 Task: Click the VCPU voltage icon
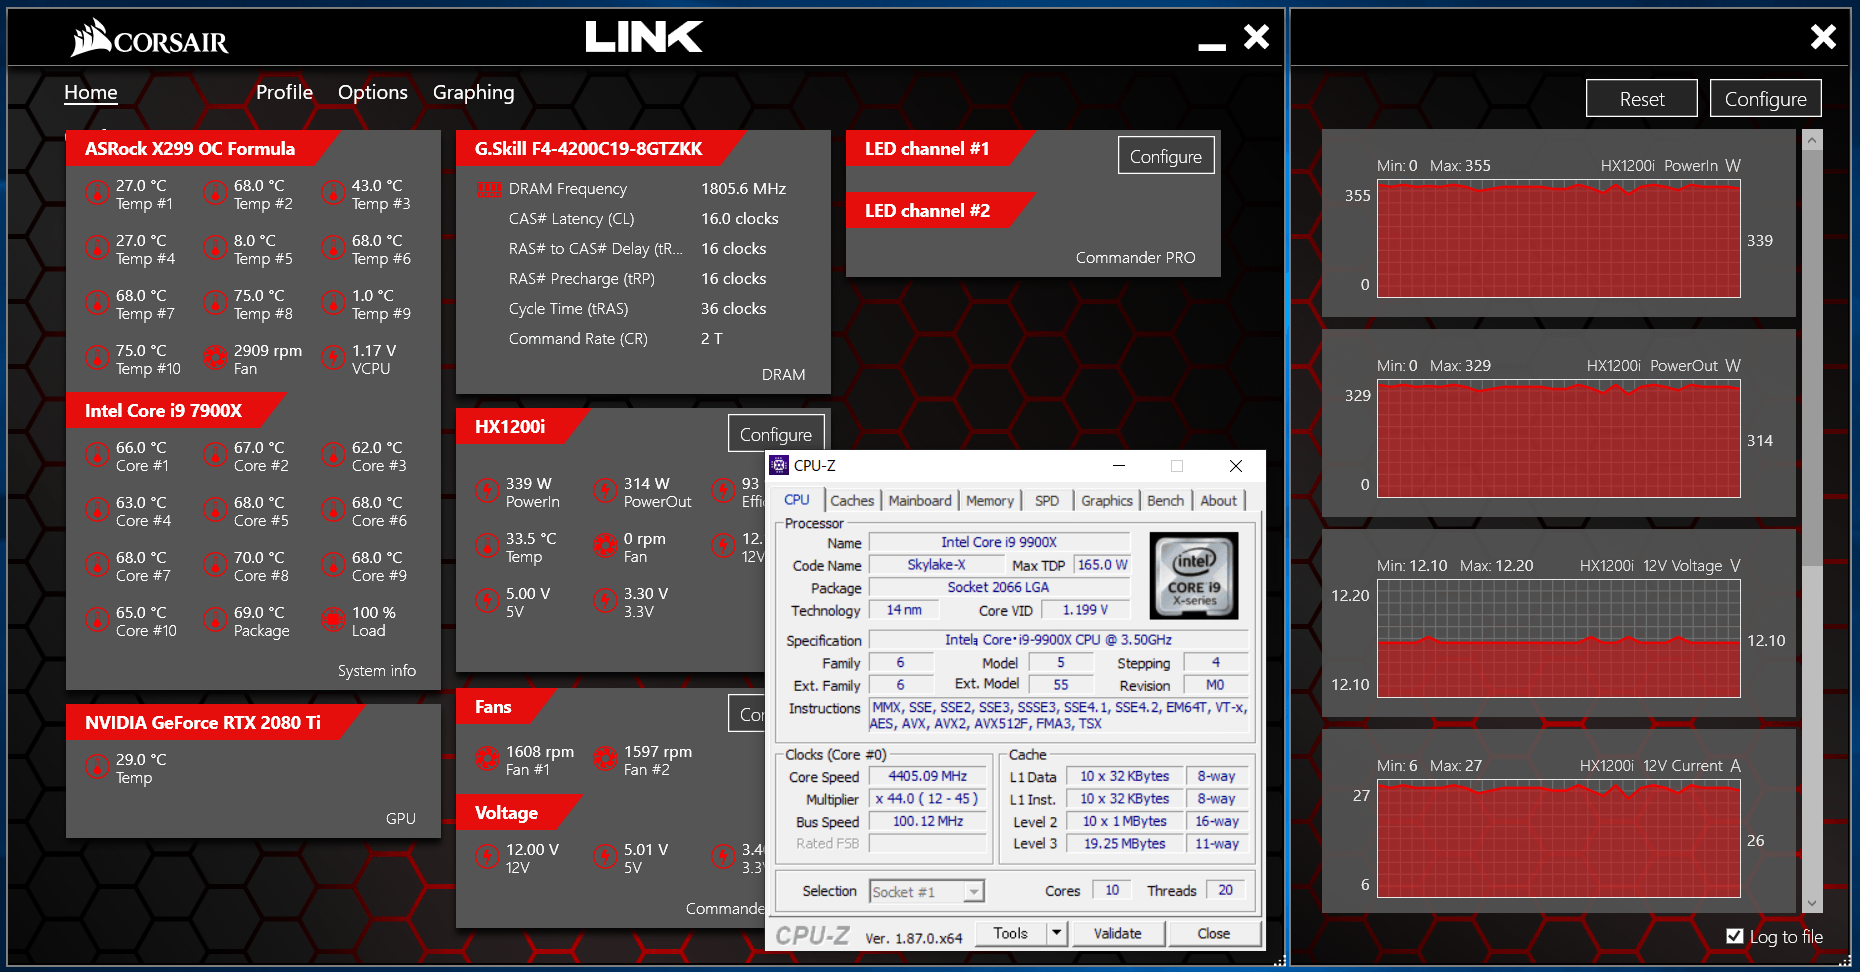333,357
